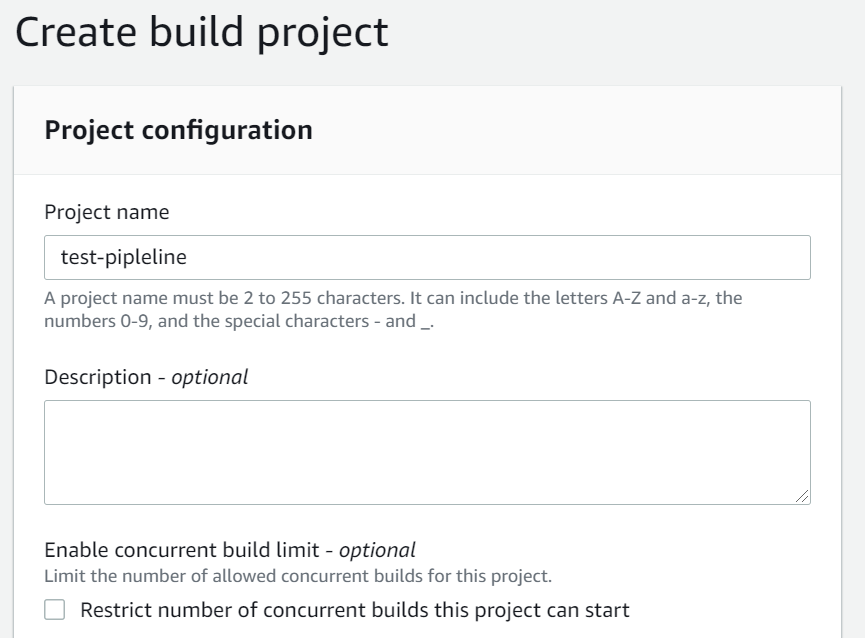This screenshot has height=638, width=865.
Task: Click the "Create build project" page title
Action: [x=201, y=33]
